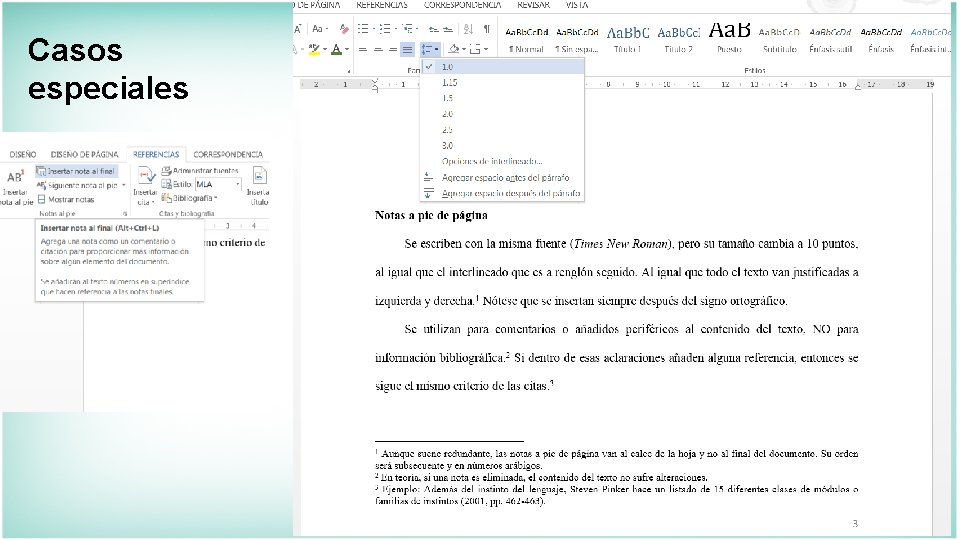Image resolution: width=960 pixels, height=540 pixels.
Task: Click the align left icon
Action: click(x=363, y=50)
